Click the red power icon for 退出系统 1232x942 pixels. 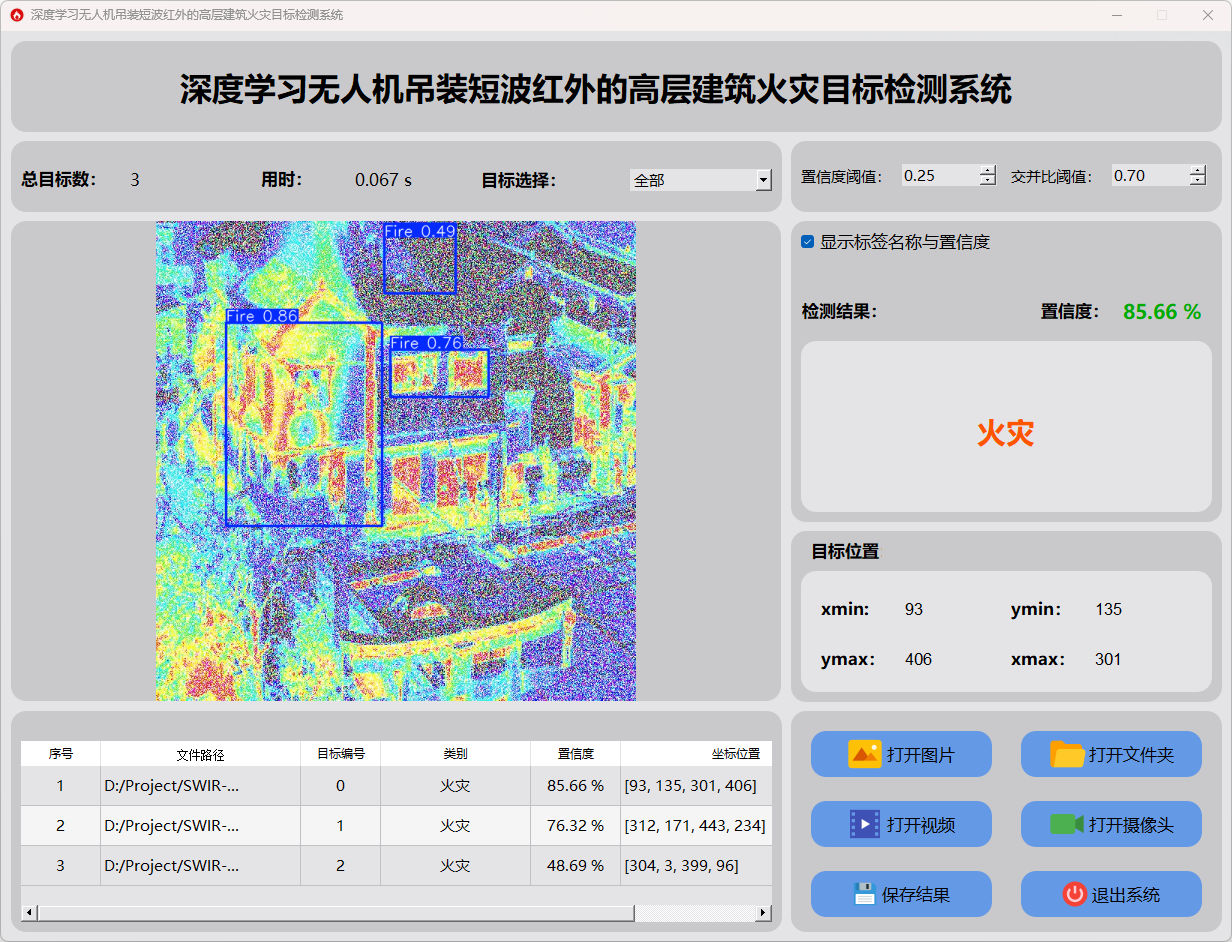coord(1074,894)
